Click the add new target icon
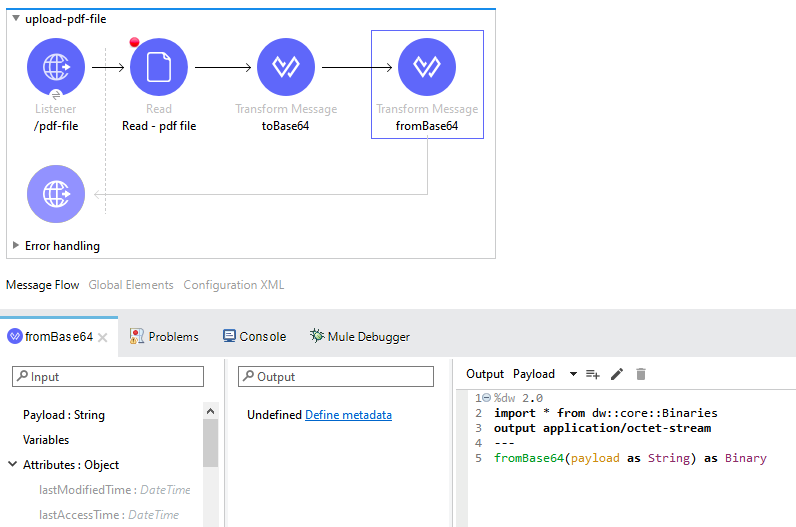Screen dimensions: 796x527 click(x=593, y=374)
